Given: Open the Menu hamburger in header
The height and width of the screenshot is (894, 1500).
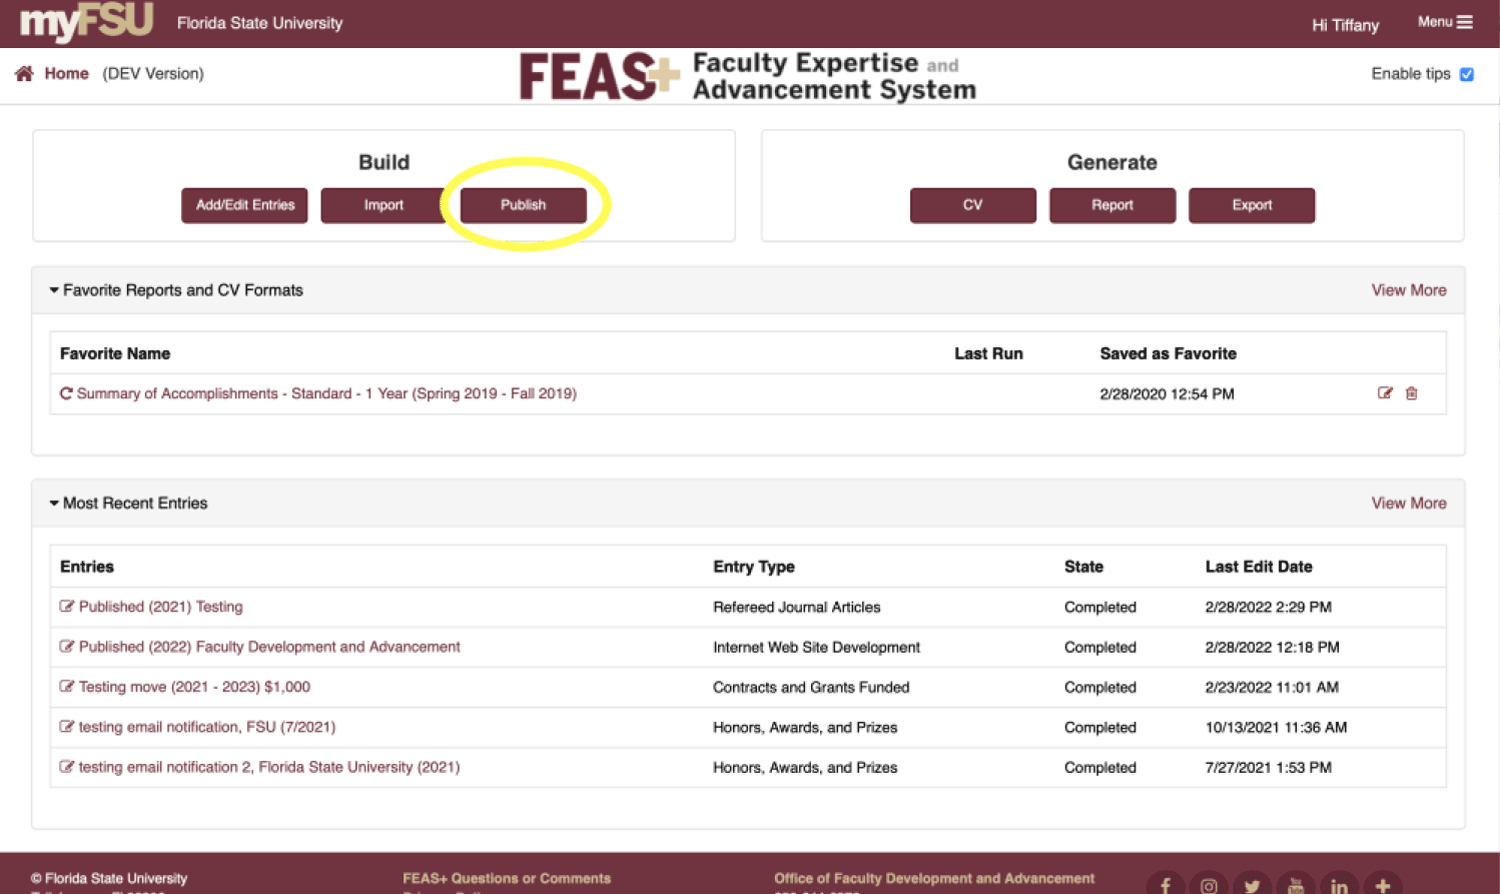Looking at the screenshot, I should pos(1445,22).
